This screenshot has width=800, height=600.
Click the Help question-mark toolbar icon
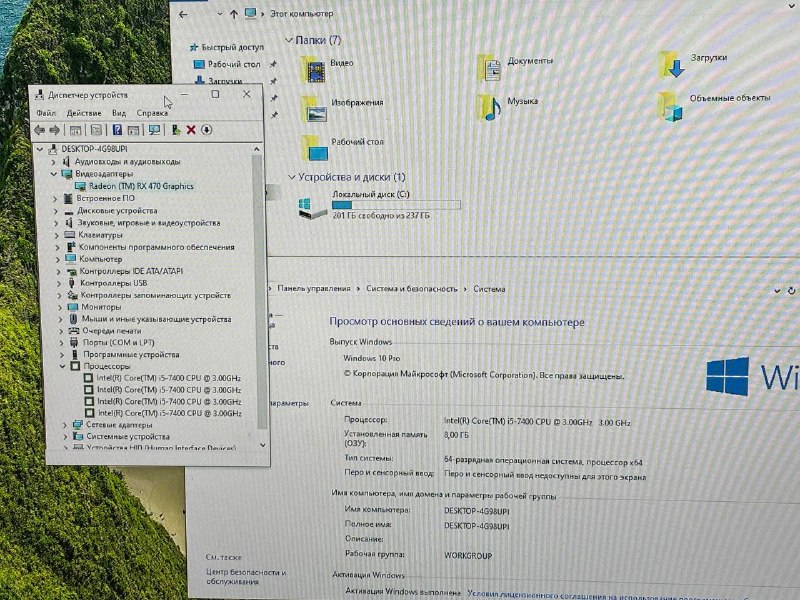point(117,130)
